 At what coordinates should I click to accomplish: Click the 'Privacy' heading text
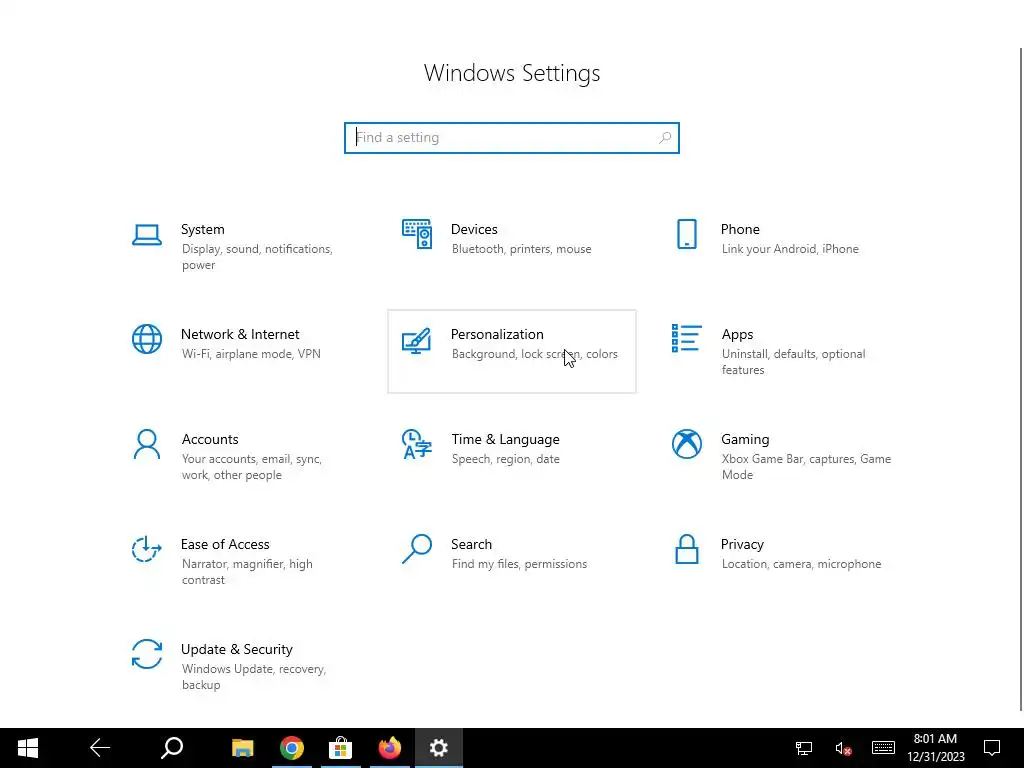pyautogui.click(x=742, y=545)
